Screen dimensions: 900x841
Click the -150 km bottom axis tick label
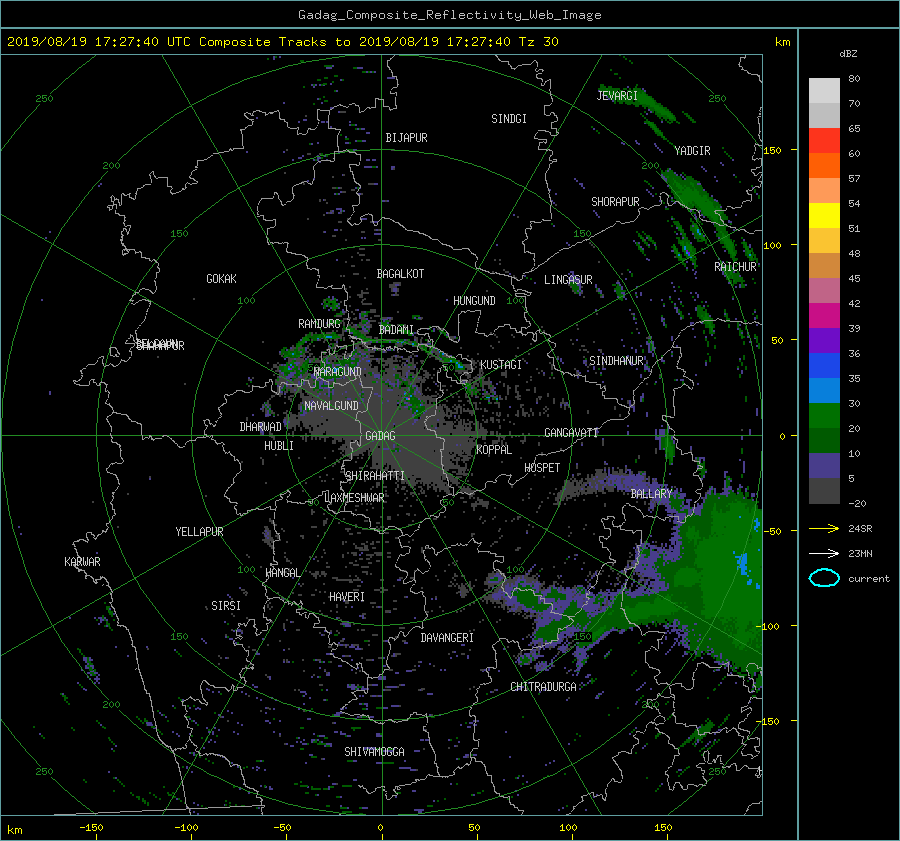click(91, 828)
